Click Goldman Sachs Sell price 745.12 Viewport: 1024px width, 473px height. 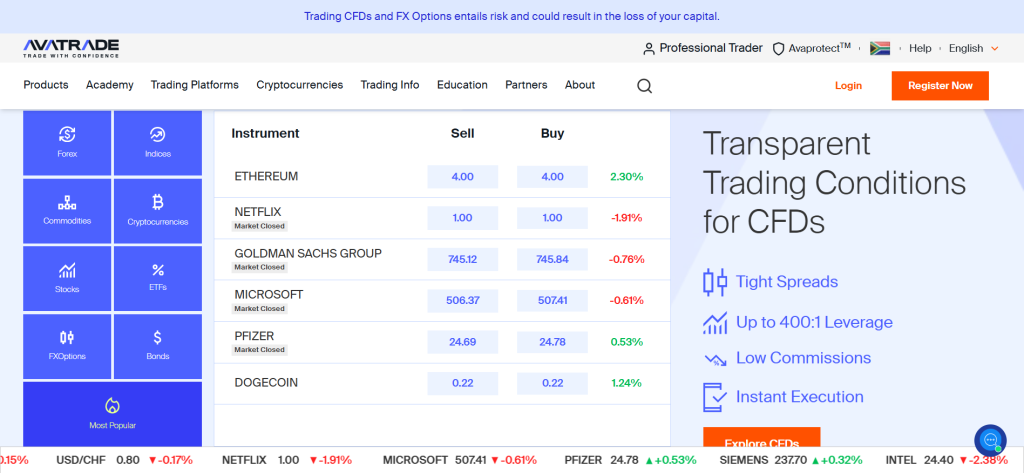pyautogui.click(x=462, y=259)
